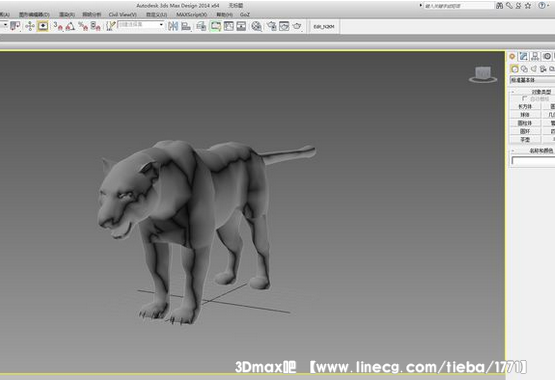The width and height of the screenshot is (556, 384).
Task: Select the teapot Render Production icon
Action: pos(297,26)
